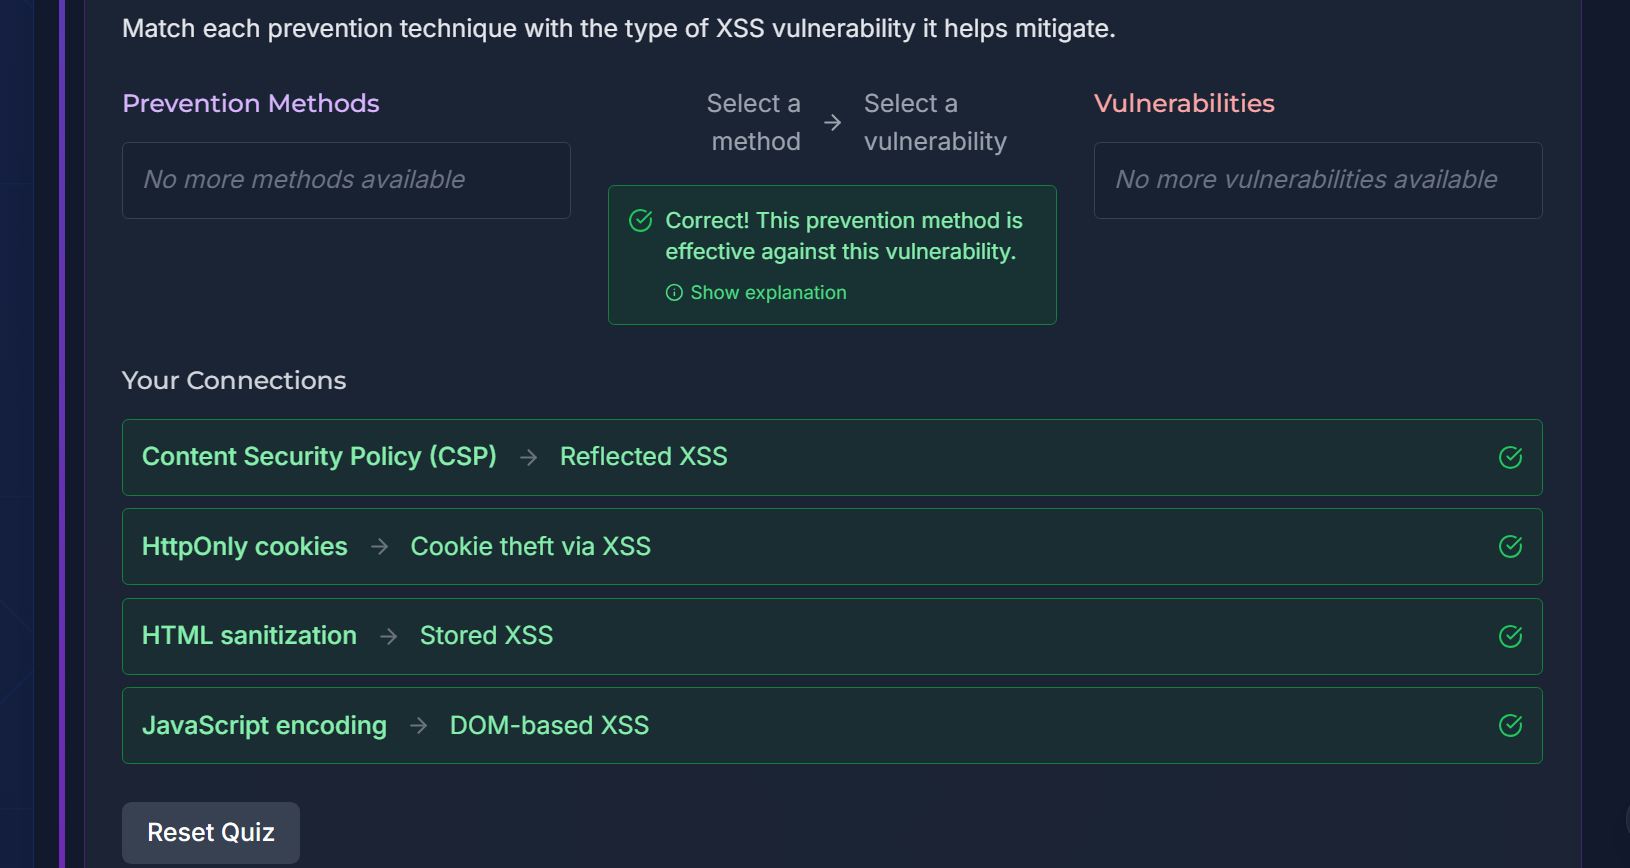Viewport: 1630px width, 868px height.
Task: Click the info icon beside Show explanation
Action: (x=675, y=293)
